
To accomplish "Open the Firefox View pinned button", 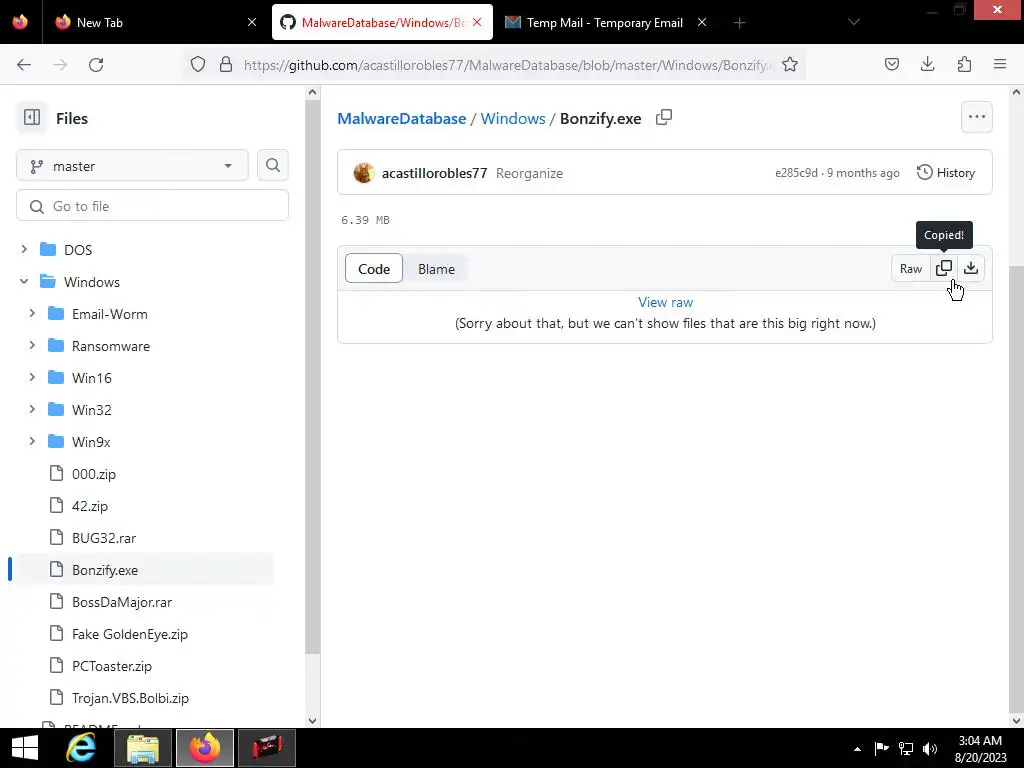I will click(20, 22).
